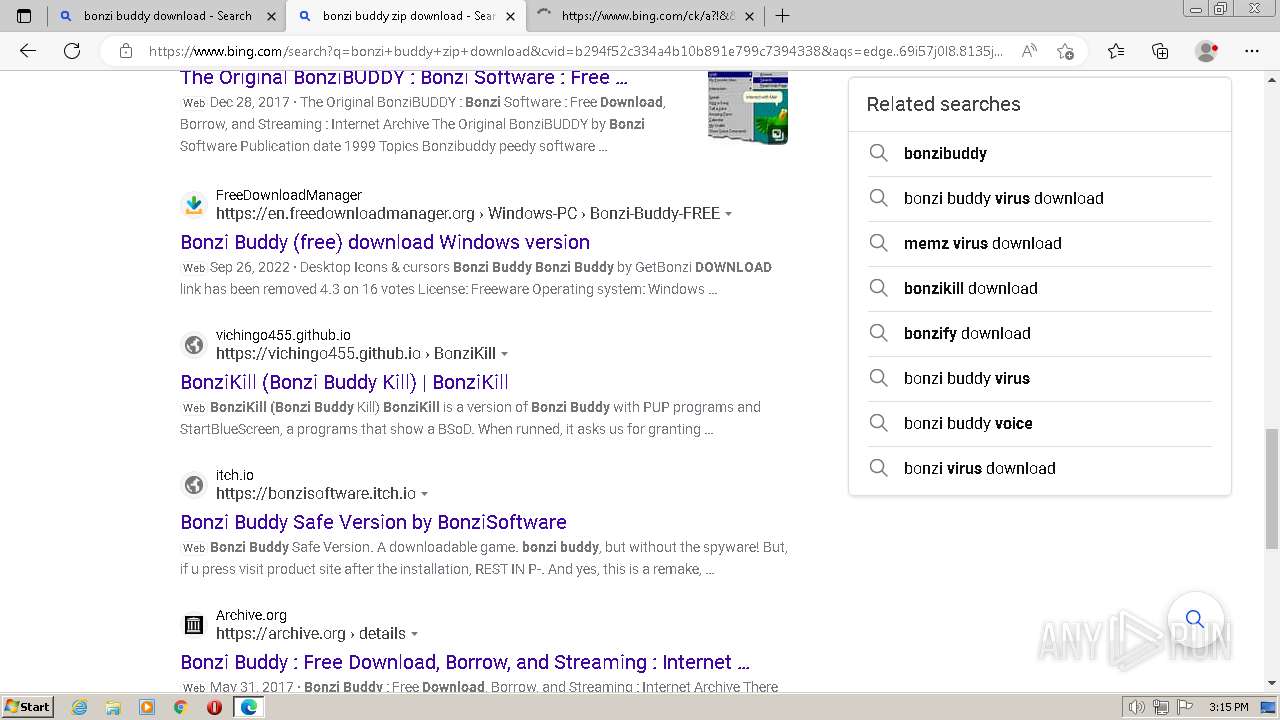Click FreeDownloadManager site favicon
1280x720 pixels.
pos(194,205)
